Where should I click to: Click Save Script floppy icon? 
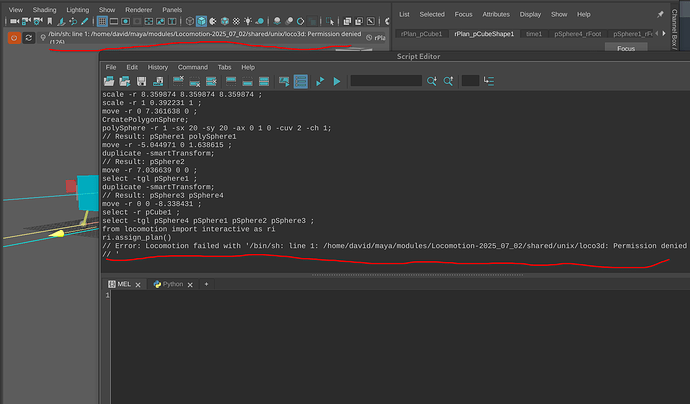point(141,81)
